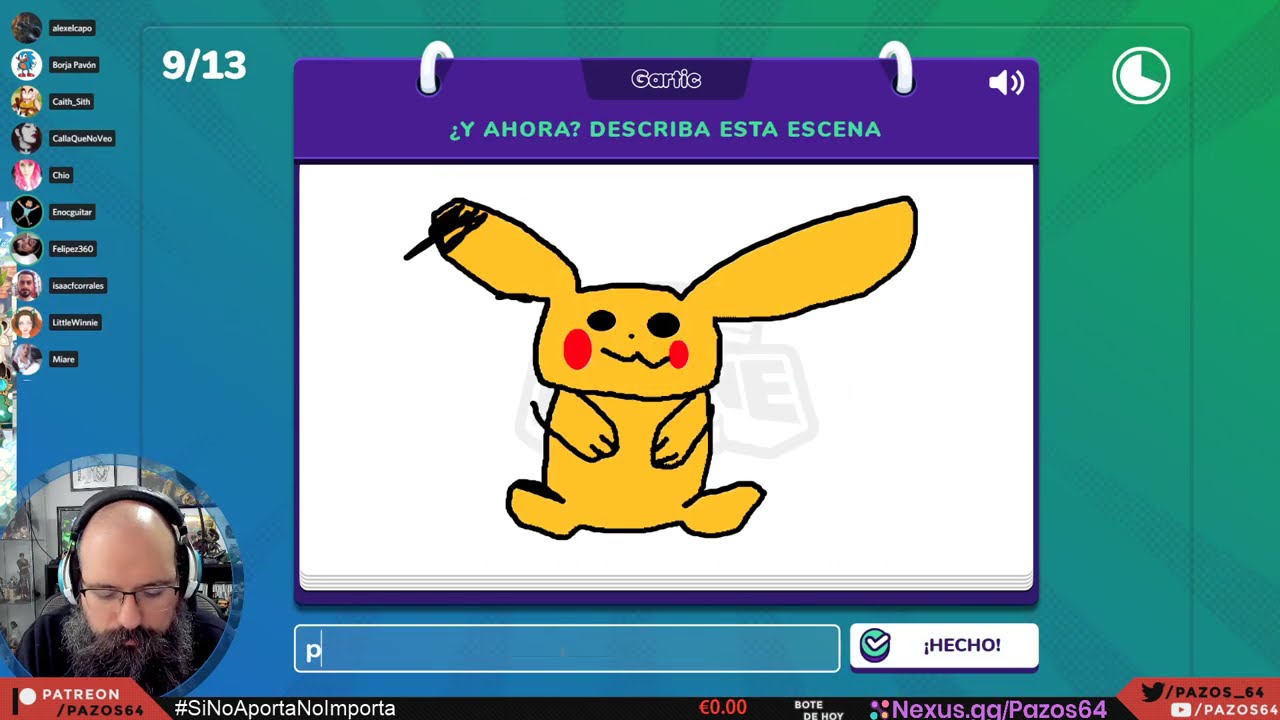Select player name Chio

(x=61, y=175)
